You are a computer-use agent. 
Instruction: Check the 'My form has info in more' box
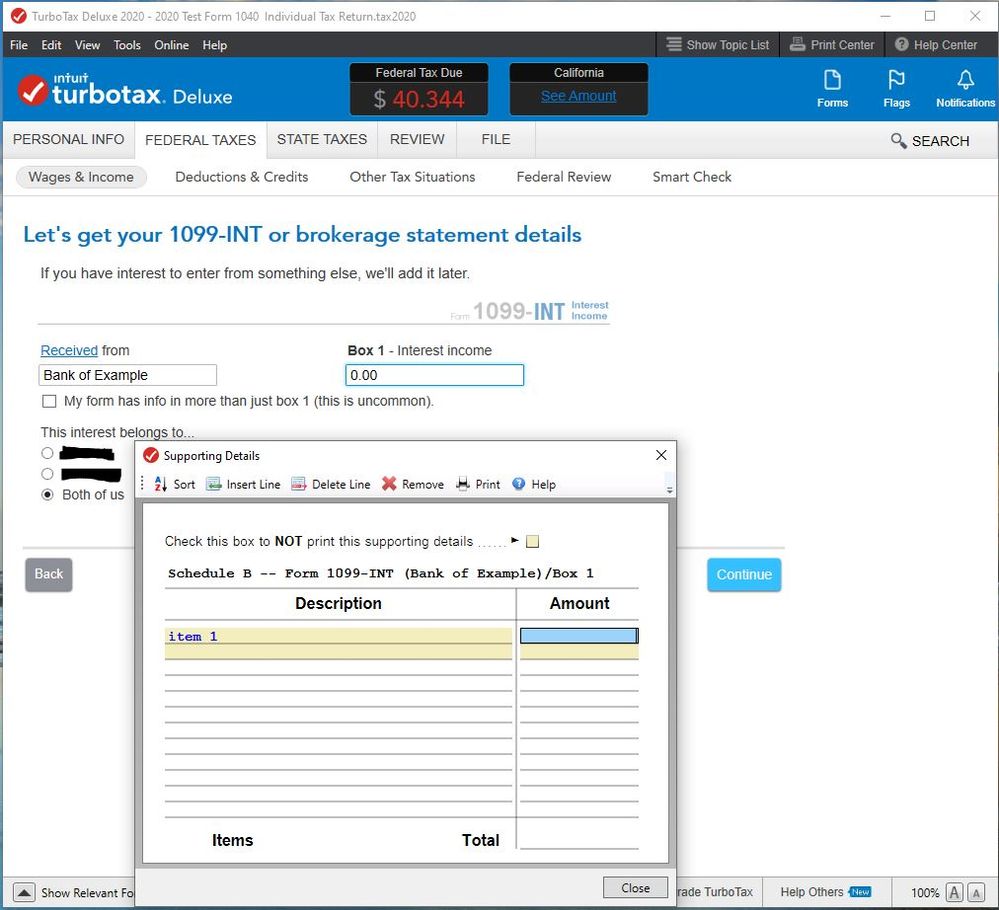tap(49, 401)
